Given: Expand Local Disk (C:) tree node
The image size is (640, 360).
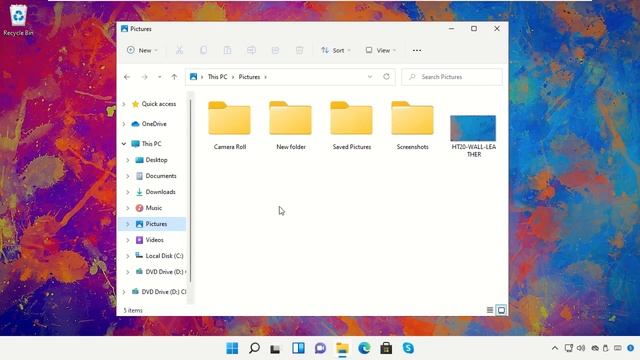Looking at the screenshot, I should [128, 256].
